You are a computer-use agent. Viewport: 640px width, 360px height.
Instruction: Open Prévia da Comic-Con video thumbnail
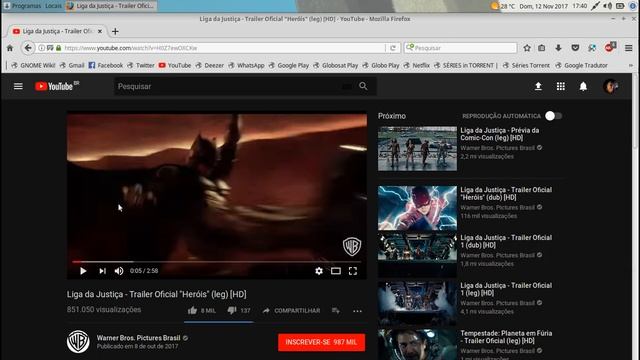pyautogui.click(x=417, y=149)
